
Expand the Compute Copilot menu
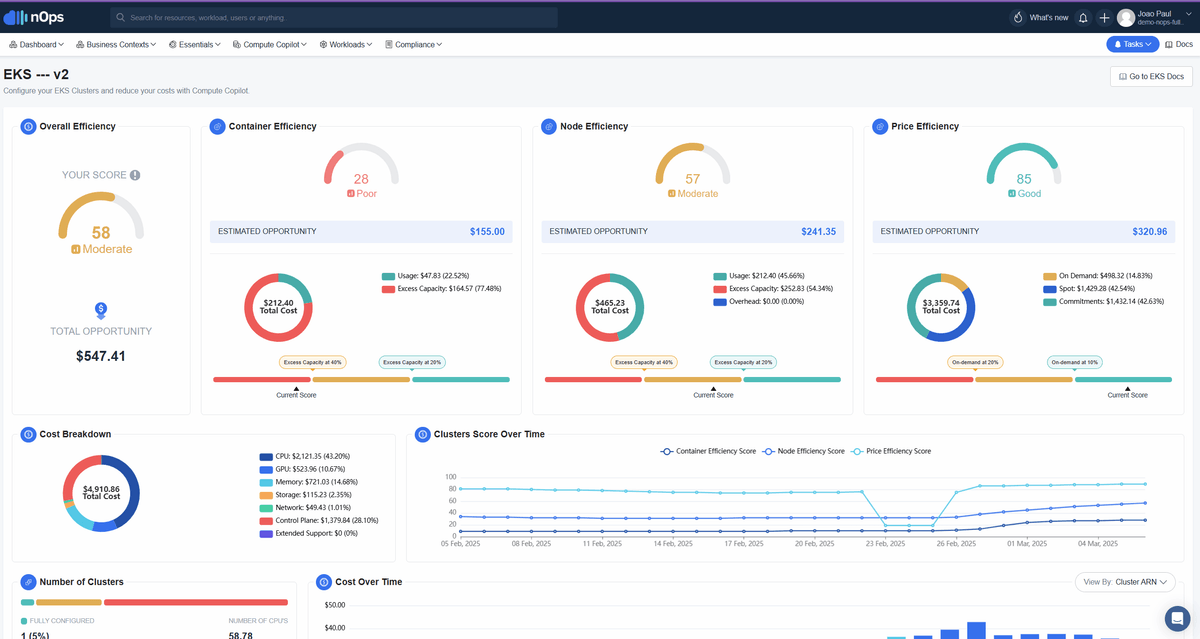click(x=272, y=45)
